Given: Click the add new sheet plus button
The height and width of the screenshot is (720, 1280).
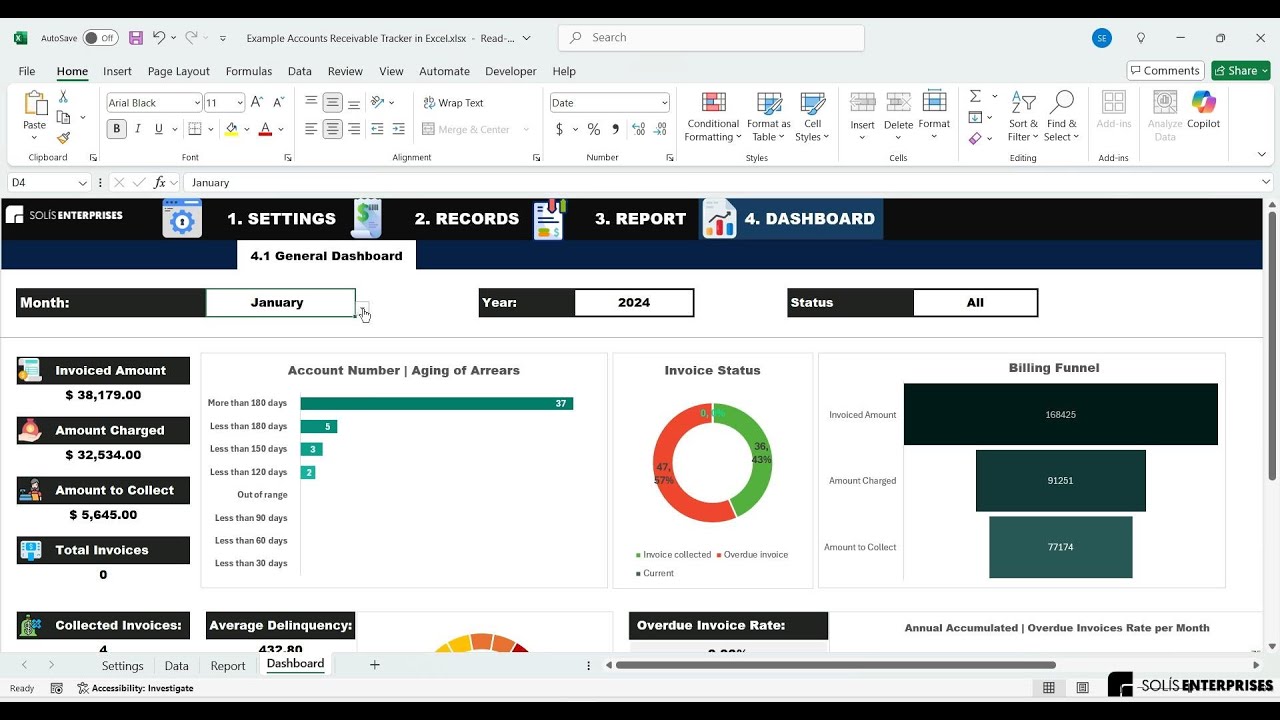Looking at the screenshot, I should (375, 665).
